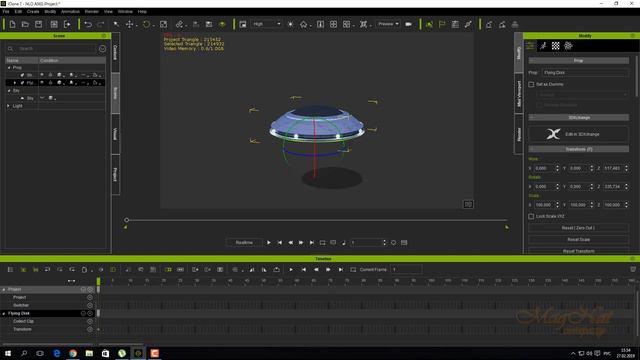Toggle the Project track circle button
Image resolution: width=640 pixels, height=360 pixels.
[x=90, y=298]
